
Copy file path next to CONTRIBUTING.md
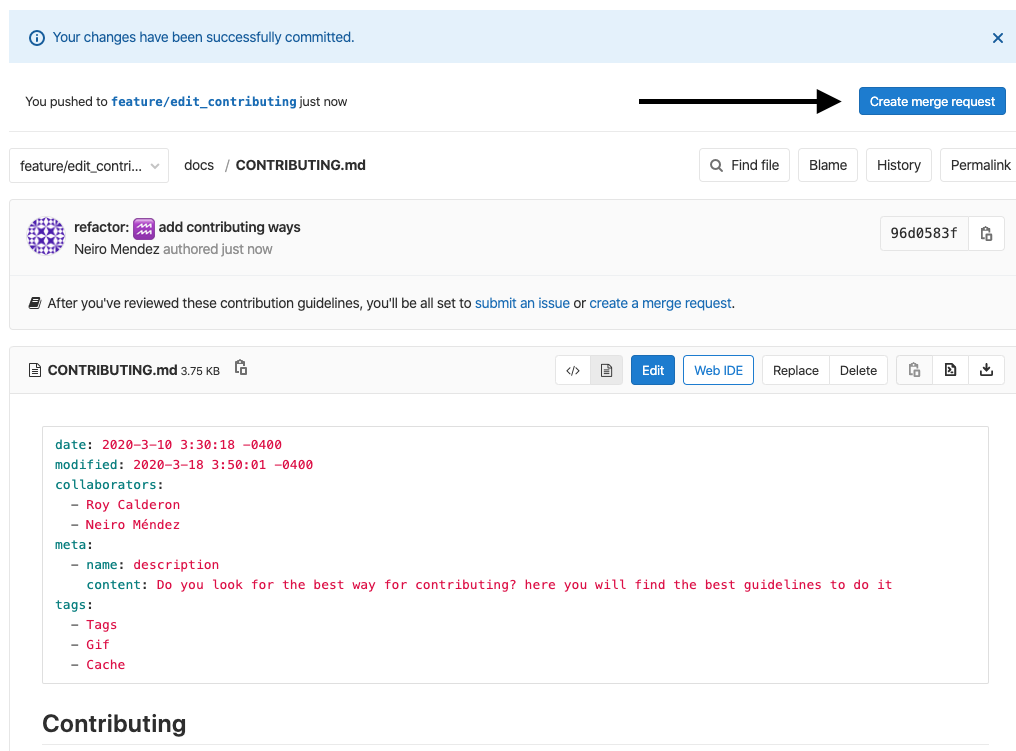click(x=241, y=368)
